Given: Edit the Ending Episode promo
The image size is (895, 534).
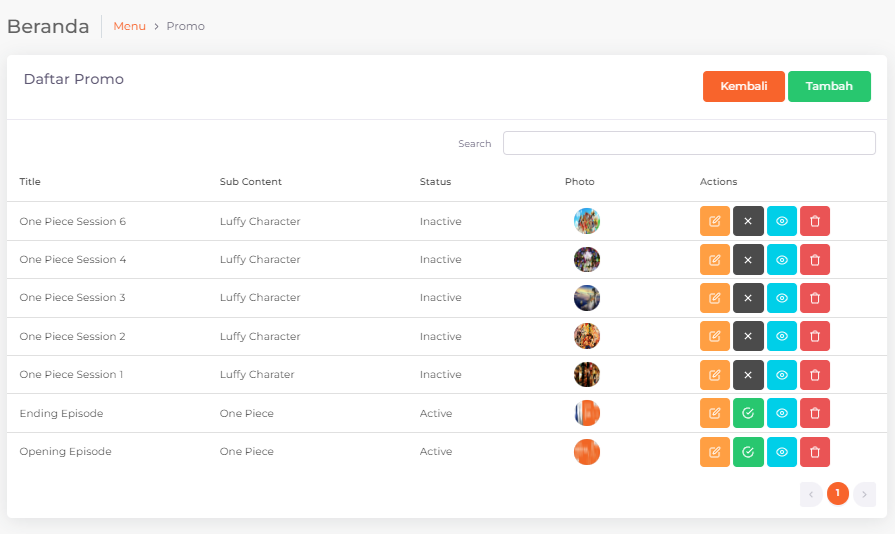Looking at the screenshot, I should [x=714, y=413].
